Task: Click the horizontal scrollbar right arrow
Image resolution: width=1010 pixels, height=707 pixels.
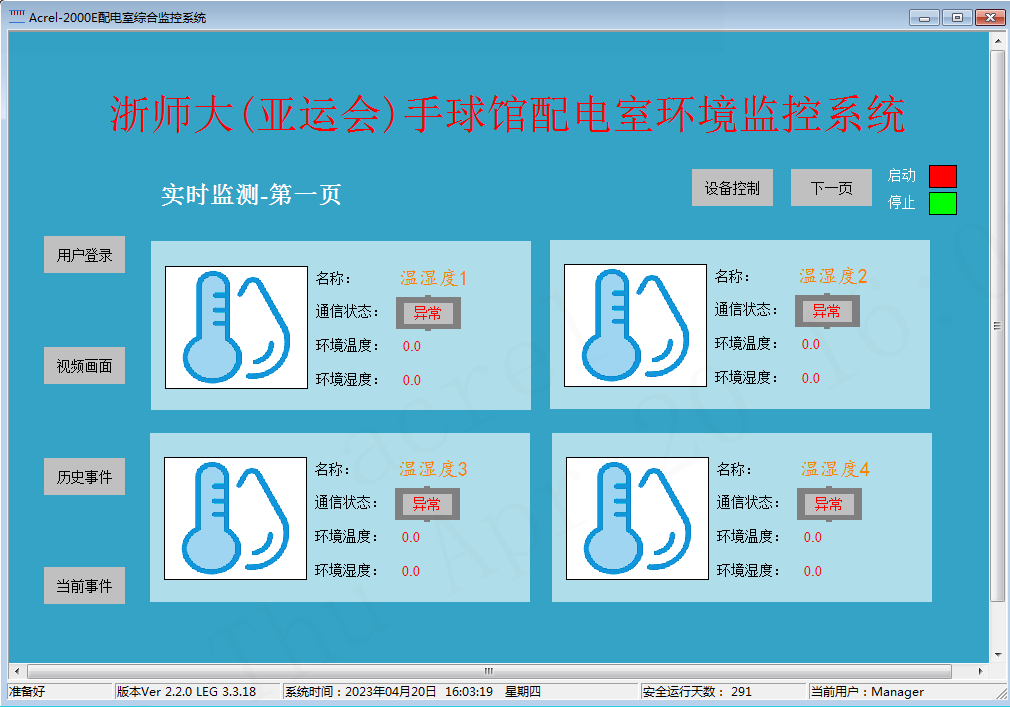Action: click(980, 671)
